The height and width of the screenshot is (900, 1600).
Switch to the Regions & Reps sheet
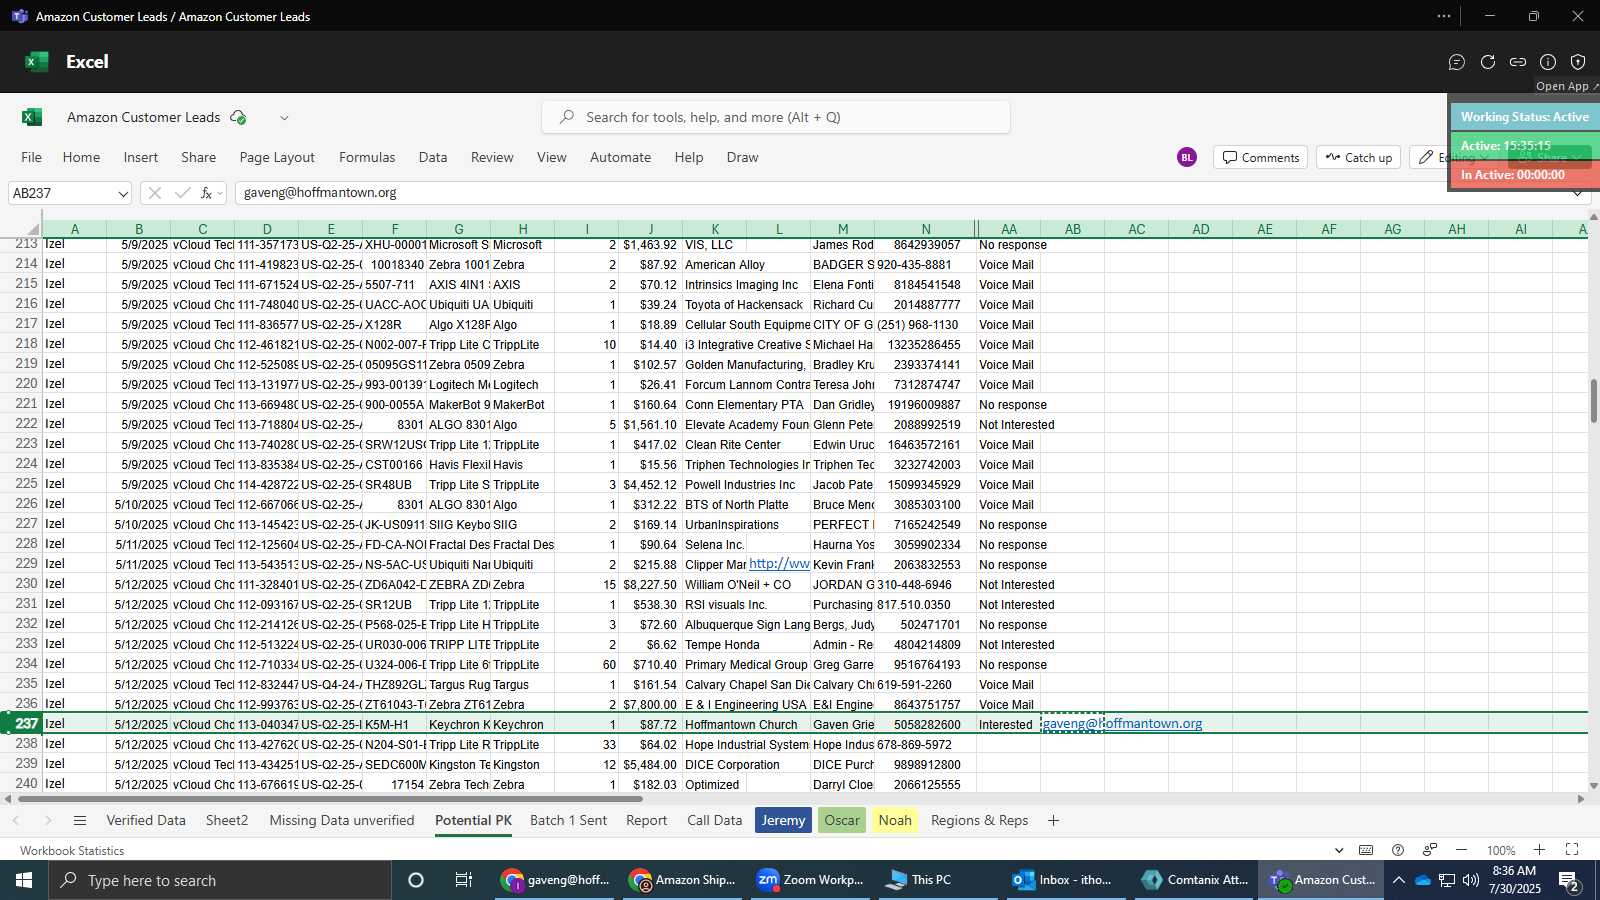[x=979, y=820]
